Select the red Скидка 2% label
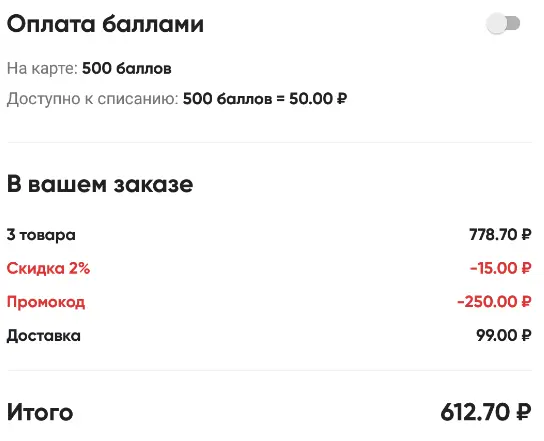The image size is (544, 441). (48, 268)
